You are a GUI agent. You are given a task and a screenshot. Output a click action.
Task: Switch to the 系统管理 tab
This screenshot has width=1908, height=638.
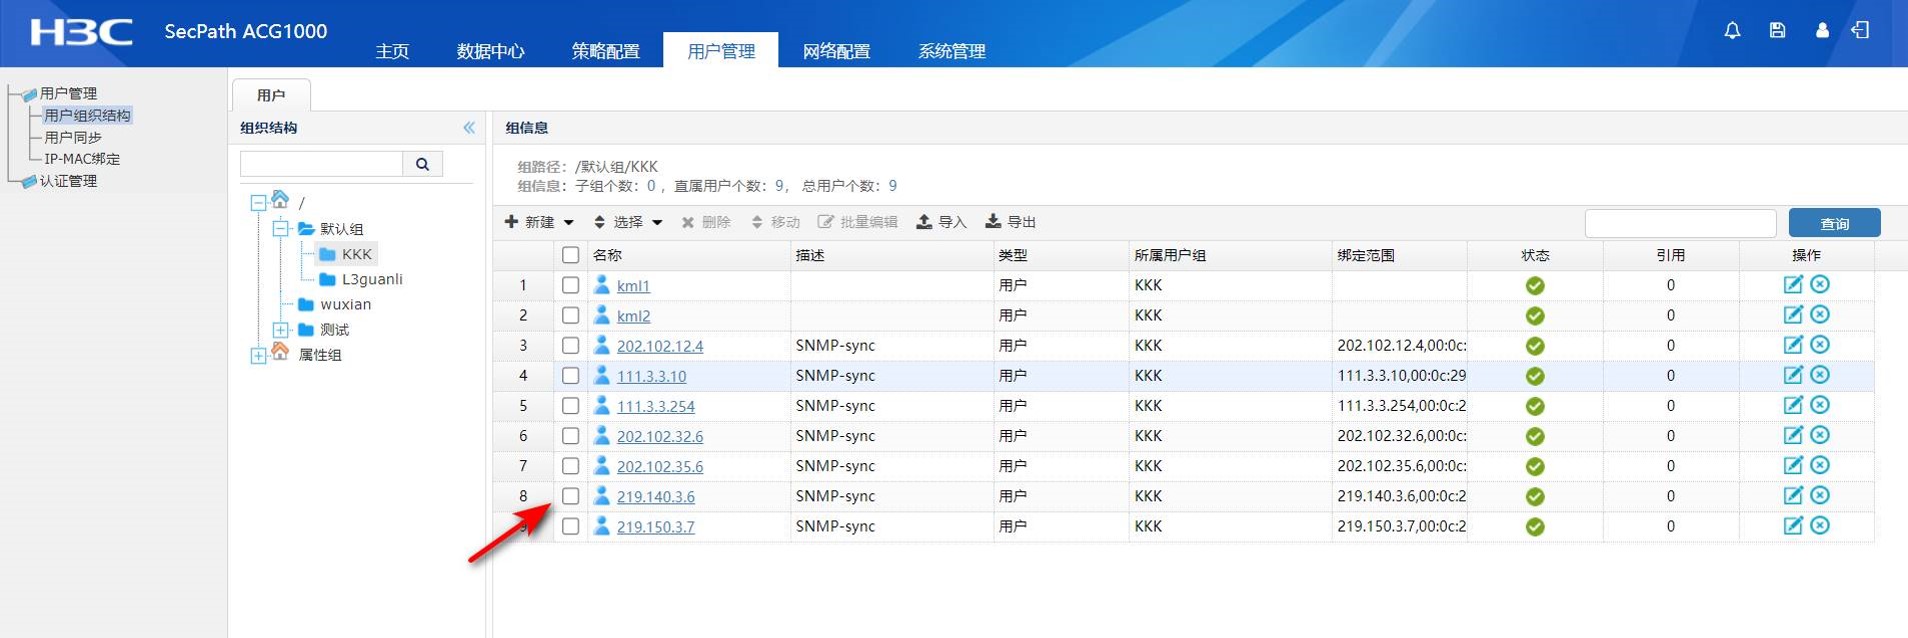[x=952, y=50]
